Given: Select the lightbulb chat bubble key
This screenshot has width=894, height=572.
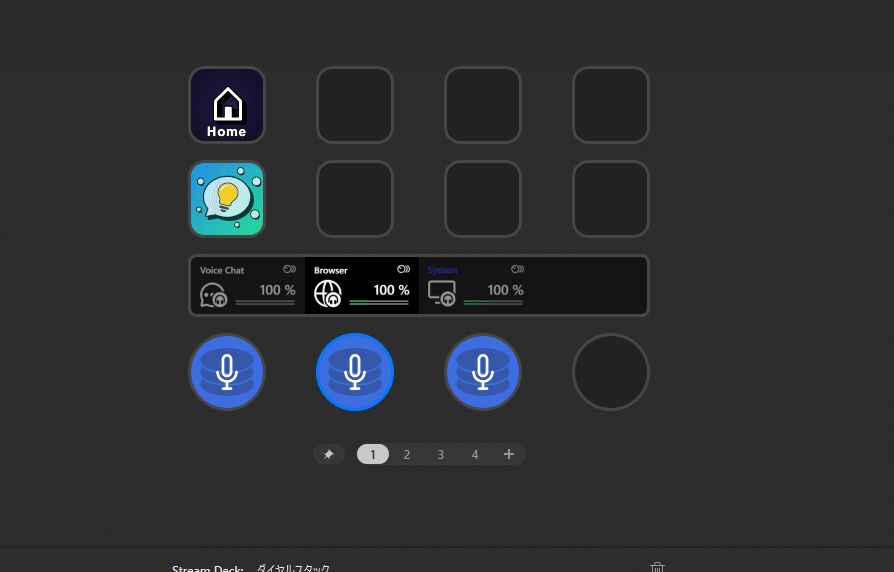Looking at the screenshot, I should coord(227,199).
